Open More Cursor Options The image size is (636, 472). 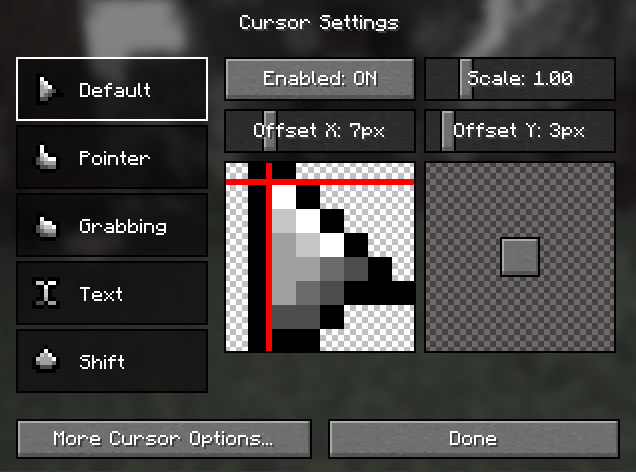coord(164,439)
